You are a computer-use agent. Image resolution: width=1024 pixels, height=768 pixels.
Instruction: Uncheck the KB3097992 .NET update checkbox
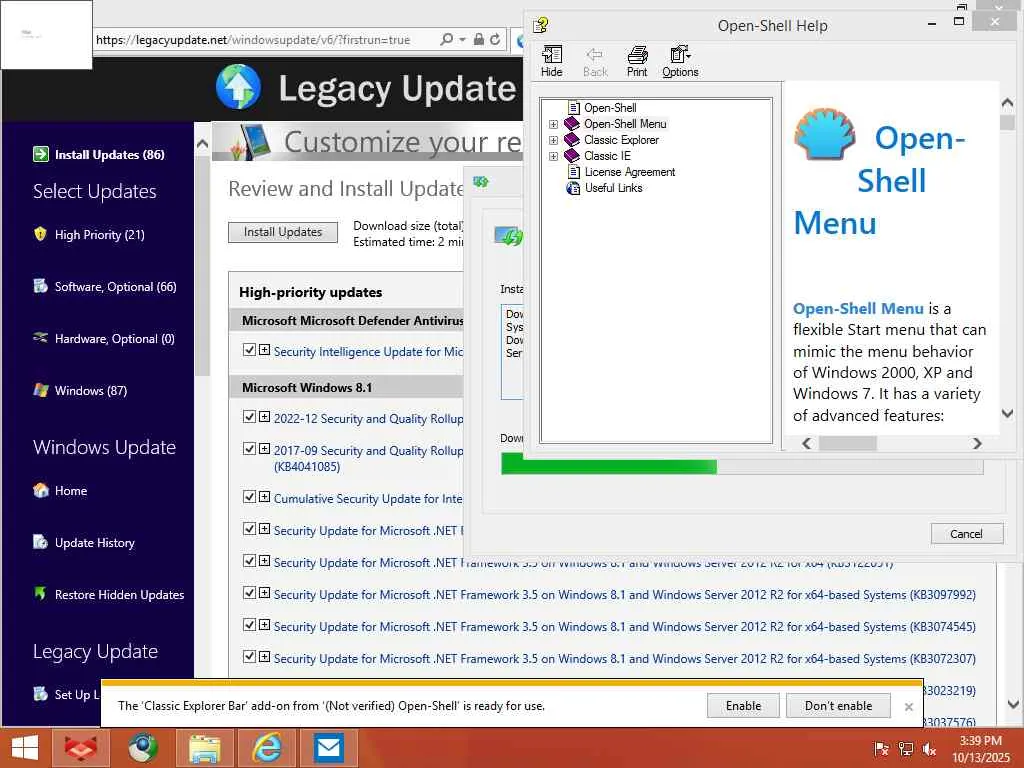[x=249, y=592]
